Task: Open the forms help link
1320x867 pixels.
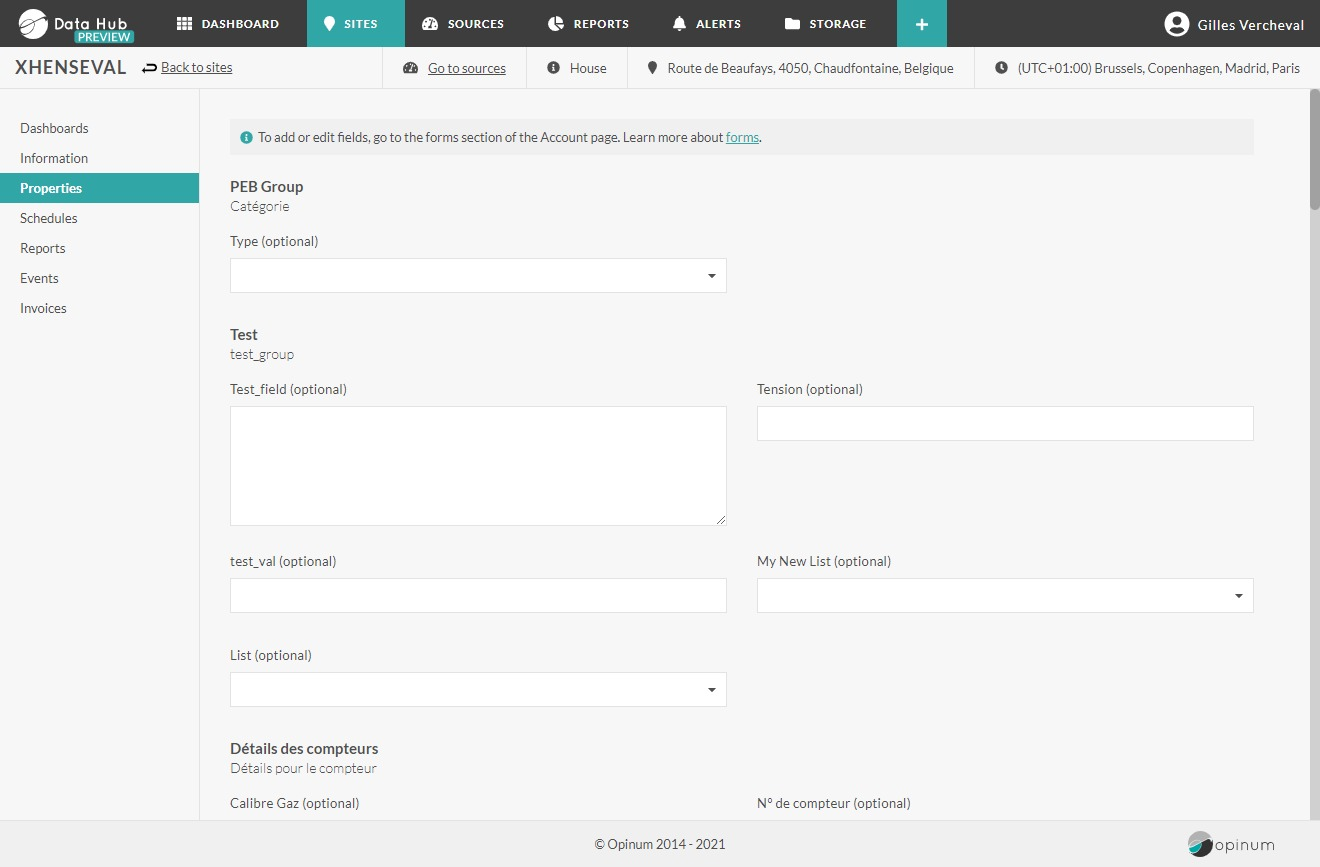Action: [742, 138]
